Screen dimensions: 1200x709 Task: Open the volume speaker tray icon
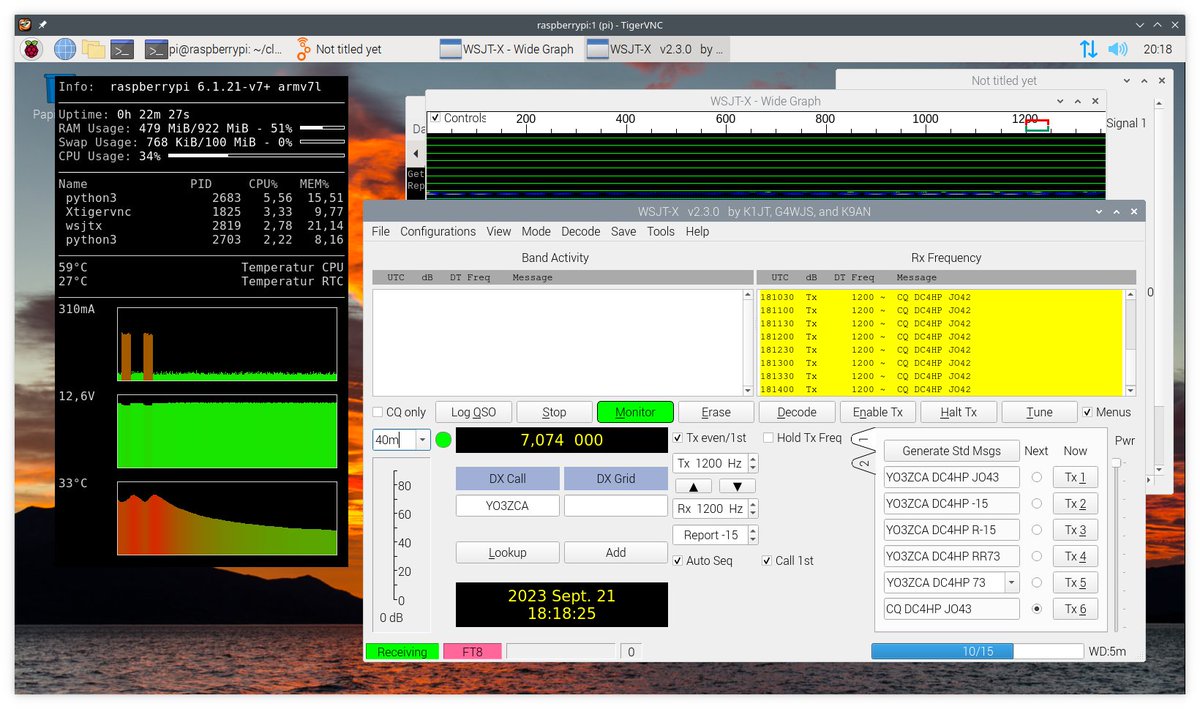pos(1117,49)
